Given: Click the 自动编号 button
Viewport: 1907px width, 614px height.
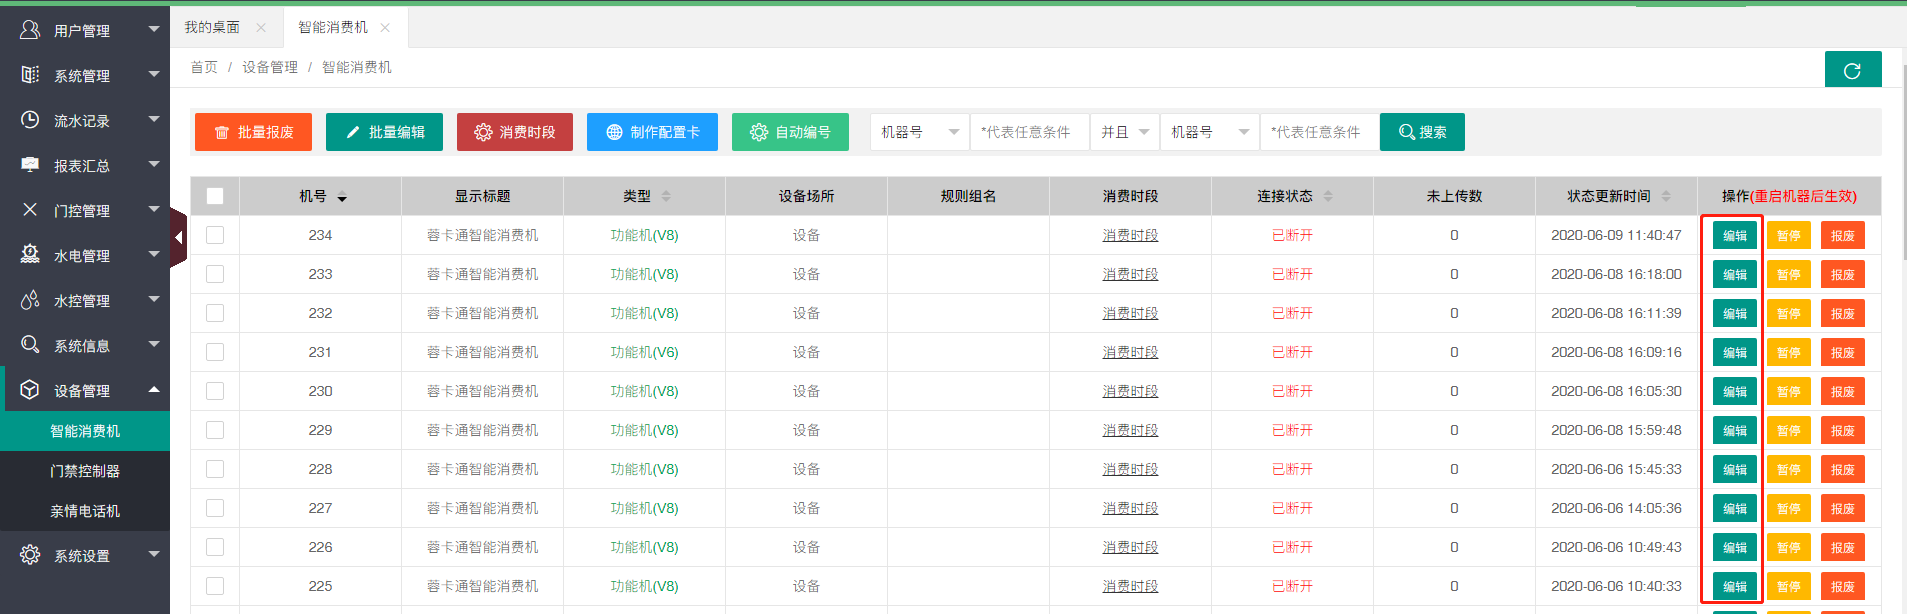Looking at the screenshot, I should click(x=790, y=132).
